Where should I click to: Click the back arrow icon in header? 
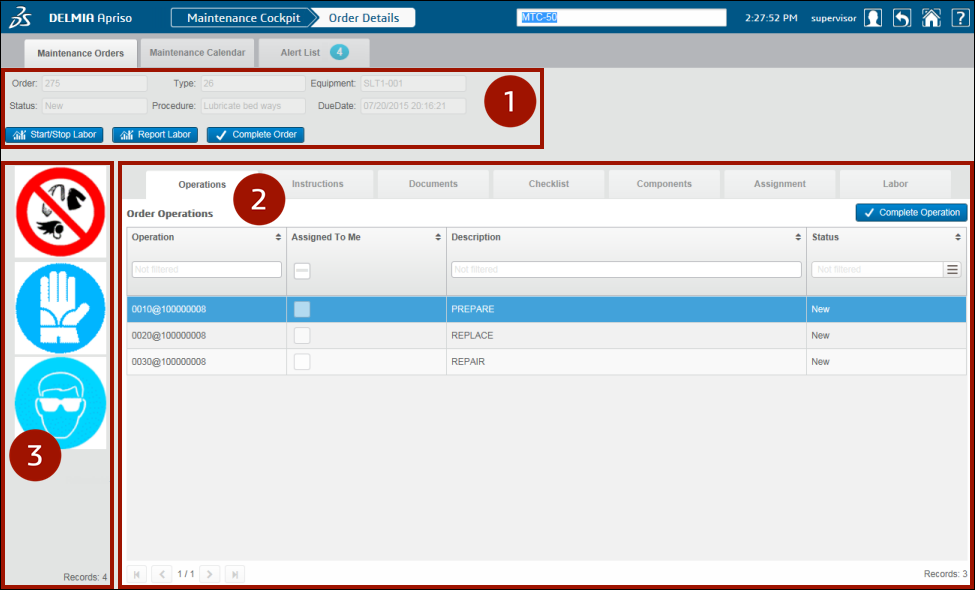pyautogui.click(x=902, y=18)
